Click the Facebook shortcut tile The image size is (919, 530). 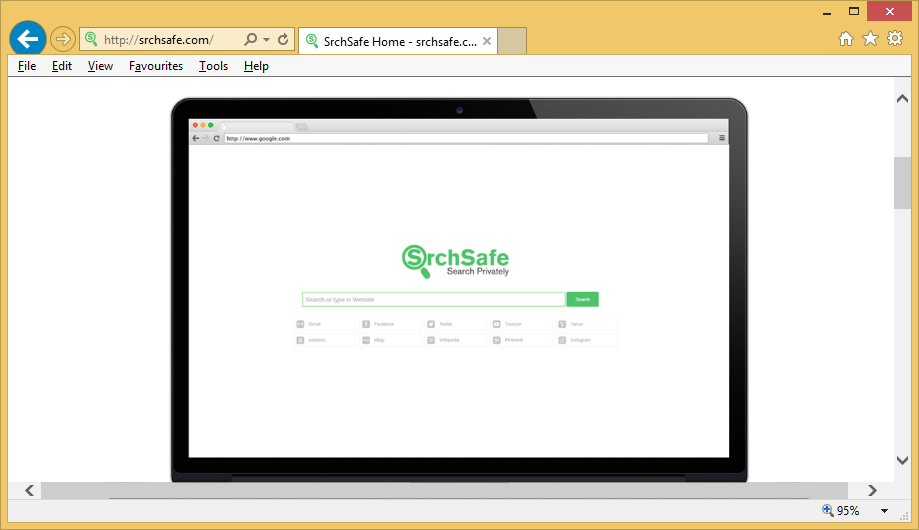click(390, 324)
